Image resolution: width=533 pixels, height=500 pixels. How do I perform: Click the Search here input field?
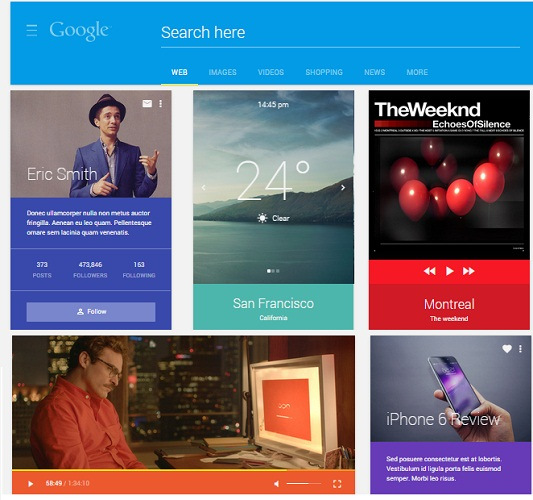coord(340,33)
